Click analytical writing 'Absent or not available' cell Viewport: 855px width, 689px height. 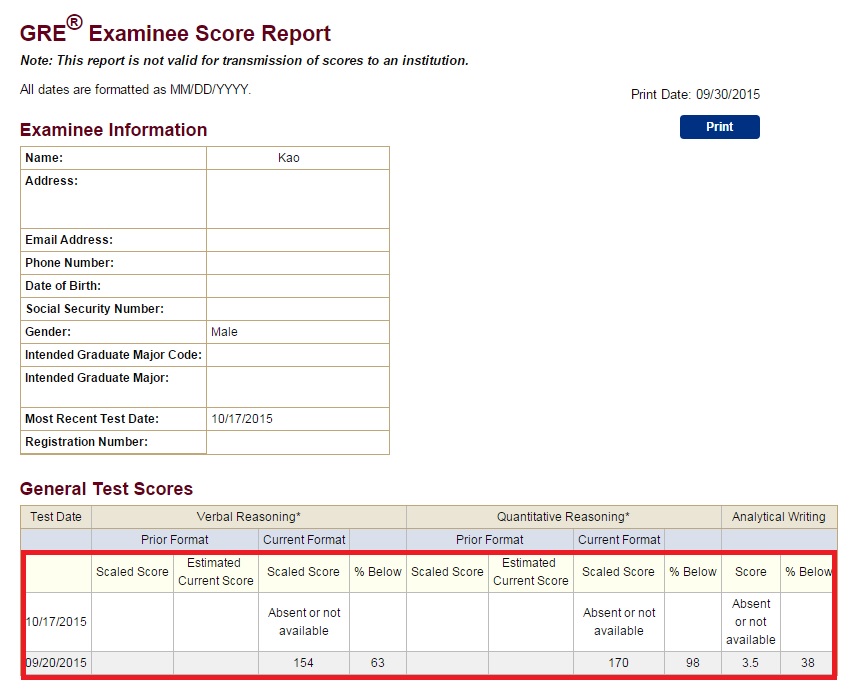(751, 622)
